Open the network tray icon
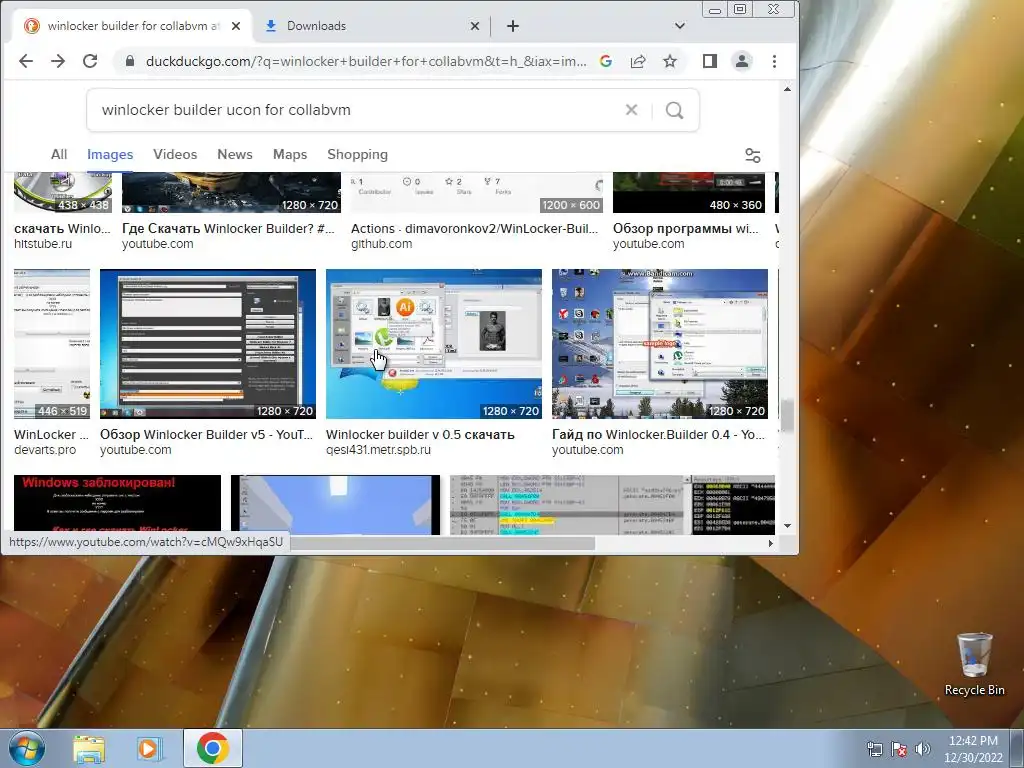The width and height of the screenshot is (1024, 768). click(x=874, y=749)
